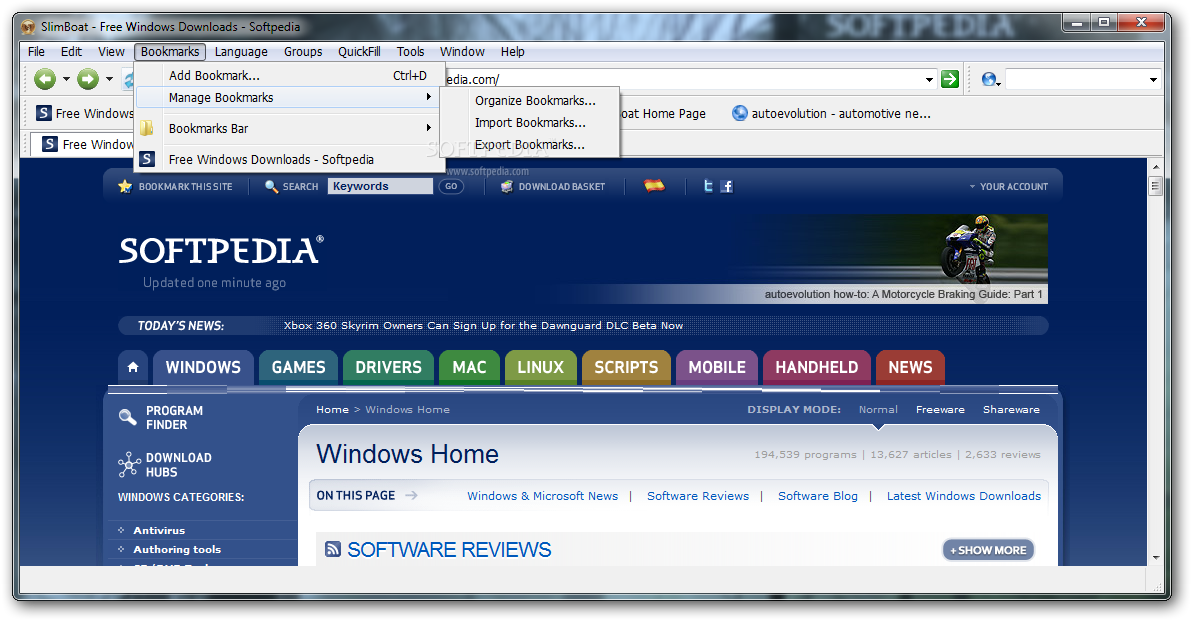Open the QuickFill menu

[x=359, y=52]
